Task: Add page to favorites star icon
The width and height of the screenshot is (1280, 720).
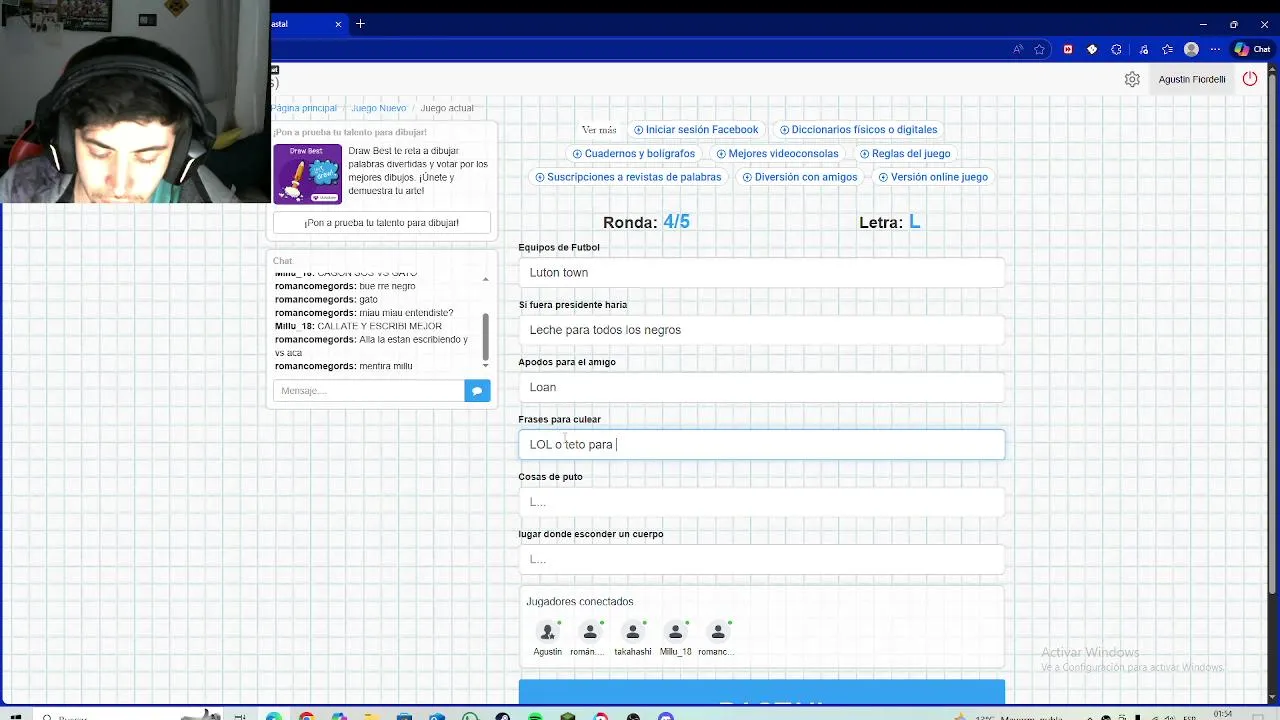Action: coord(1040,49)
